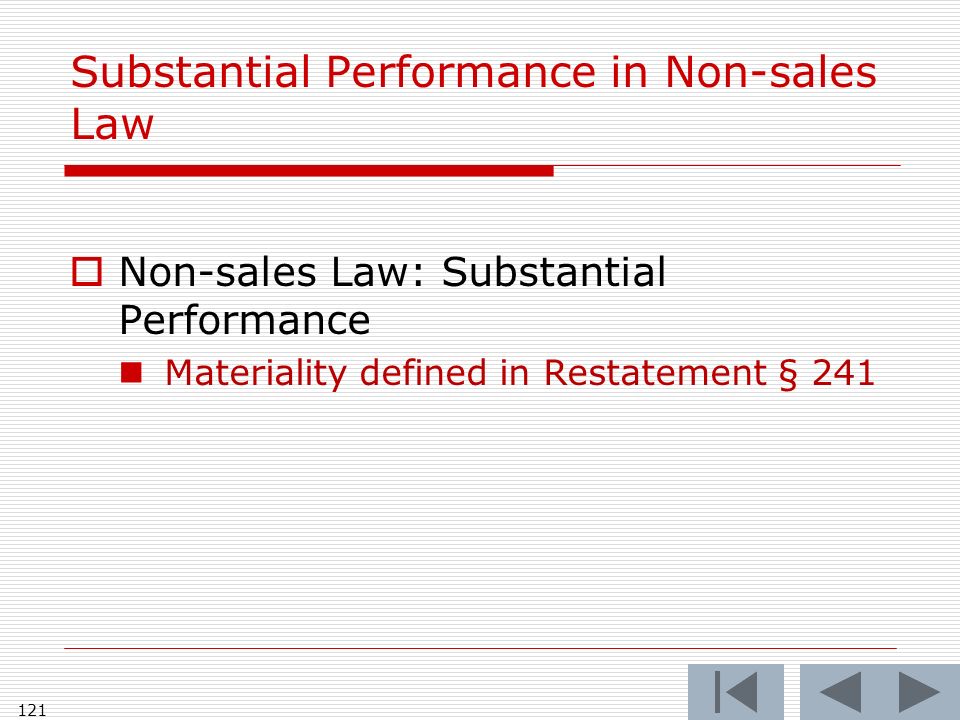Select the § section symbol
This screenshot has width=960, height=720.
tap(789, 373)
